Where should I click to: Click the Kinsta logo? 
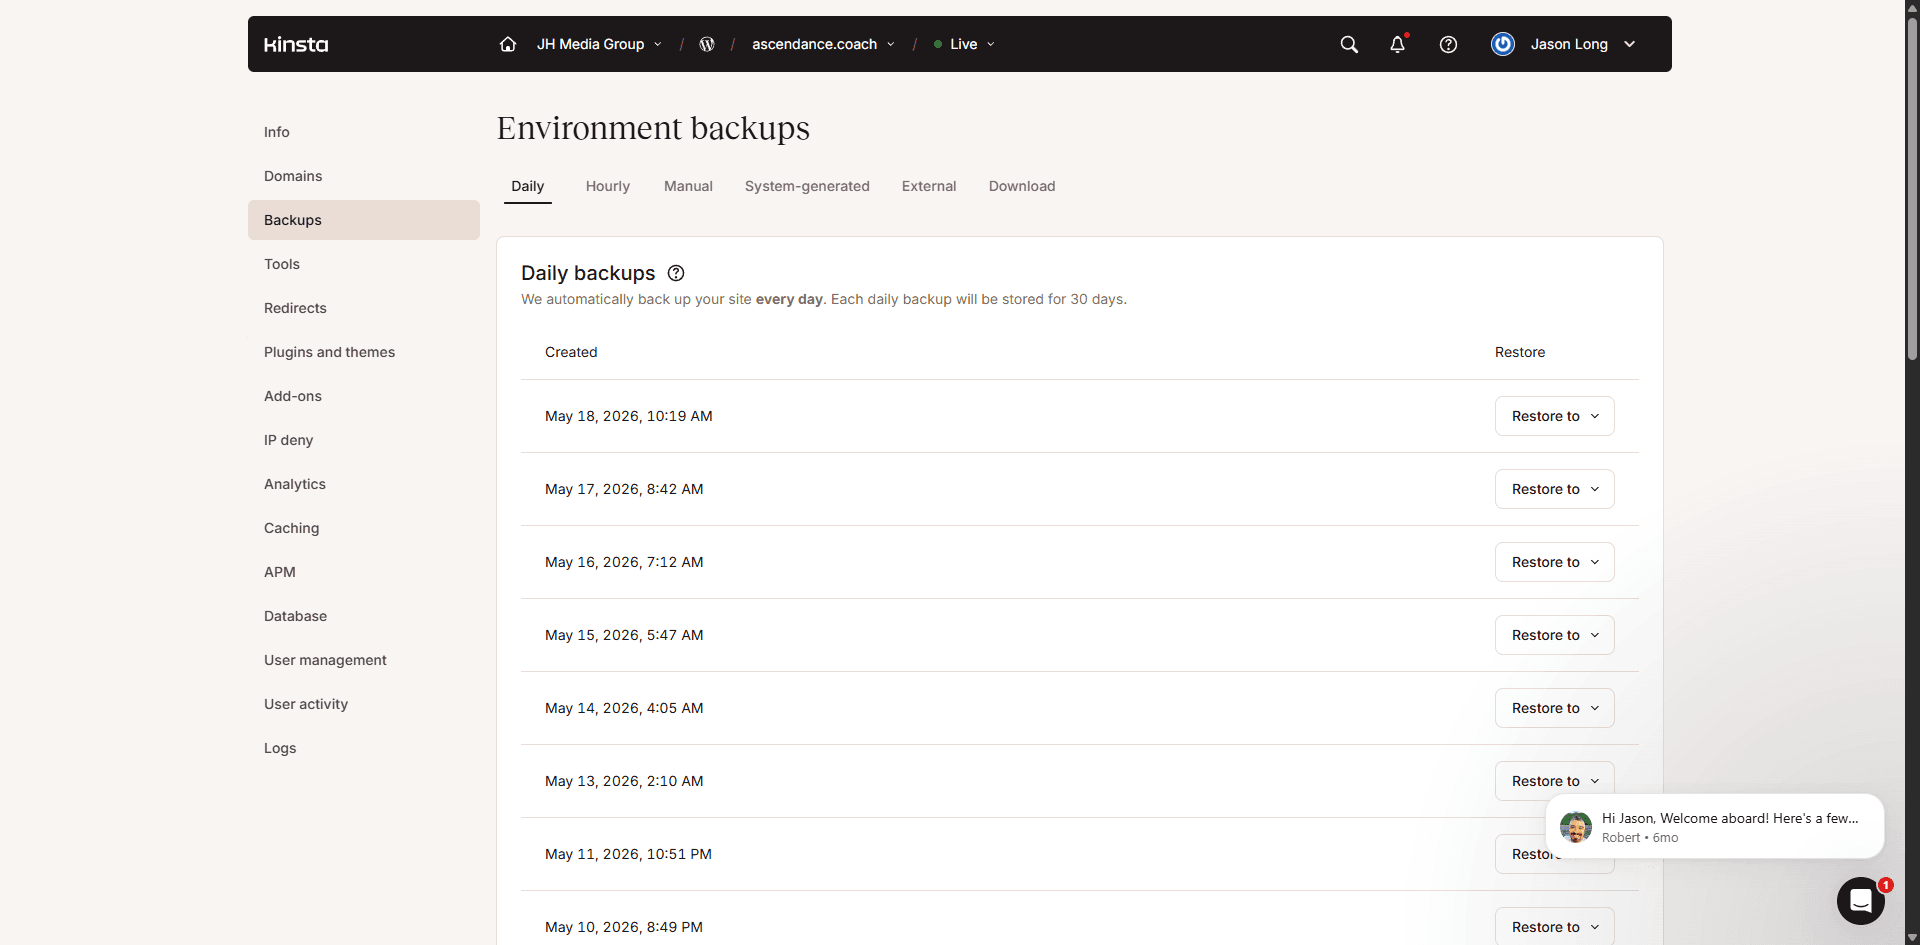coord(296,44)
